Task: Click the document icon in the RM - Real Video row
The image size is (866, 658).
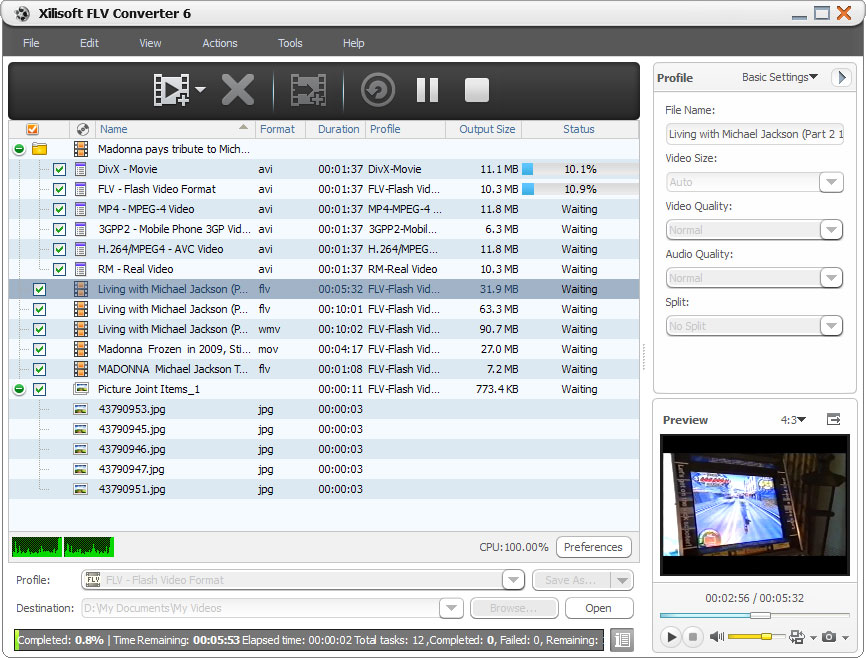Action: [81, 269]
